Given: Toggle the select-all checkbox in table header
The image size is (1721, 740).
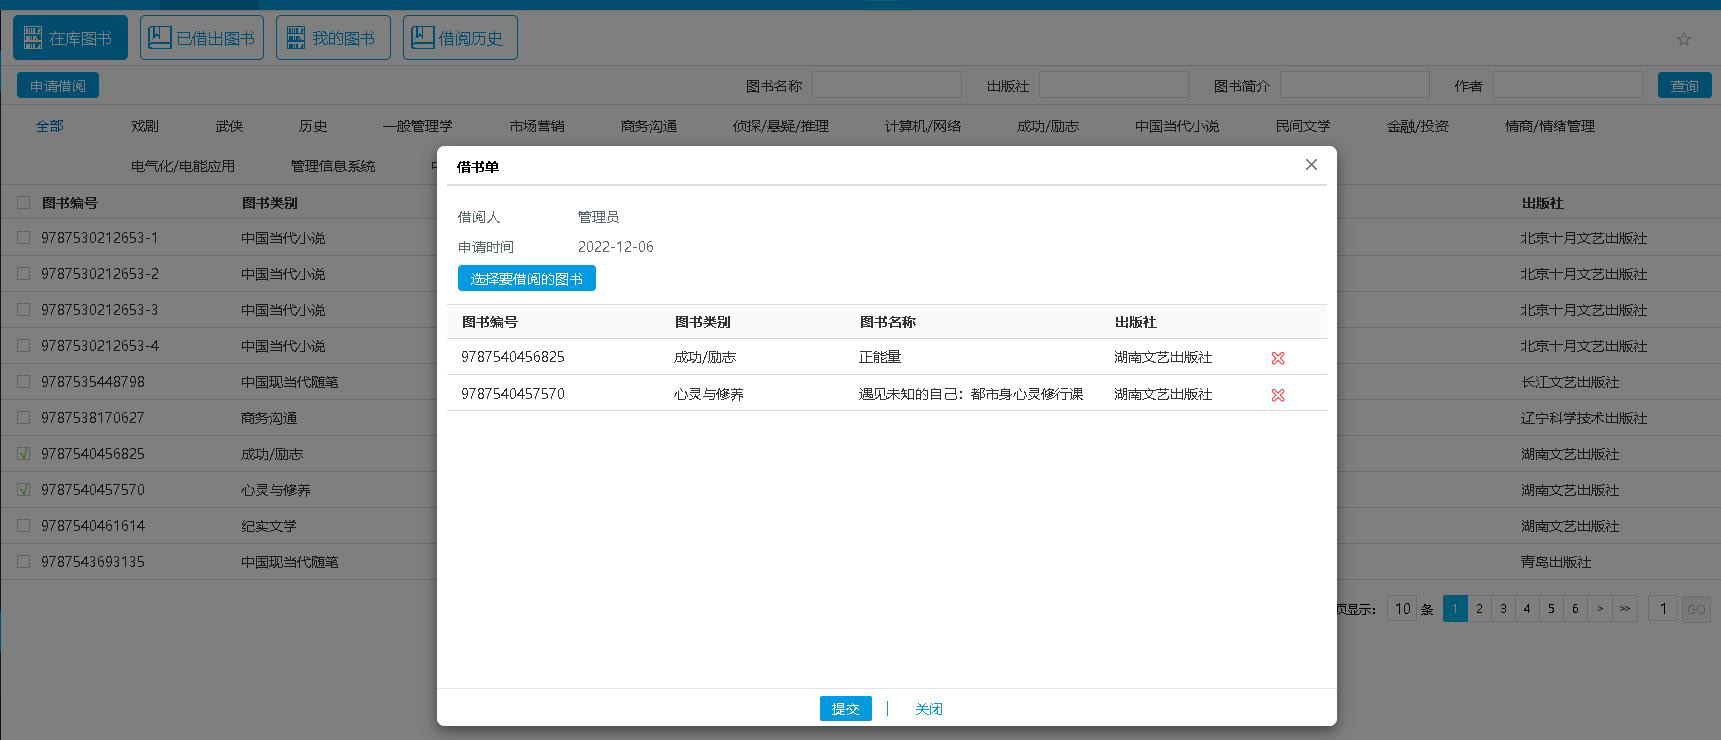Looking at the screenshot, I should 24,203.
